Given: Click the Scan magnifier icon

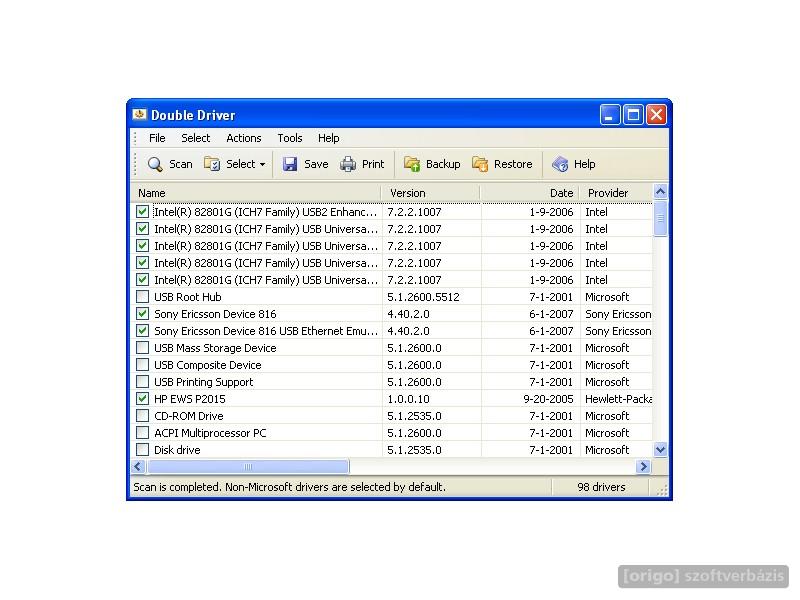Looking at the screenshot, I should 155,164.
